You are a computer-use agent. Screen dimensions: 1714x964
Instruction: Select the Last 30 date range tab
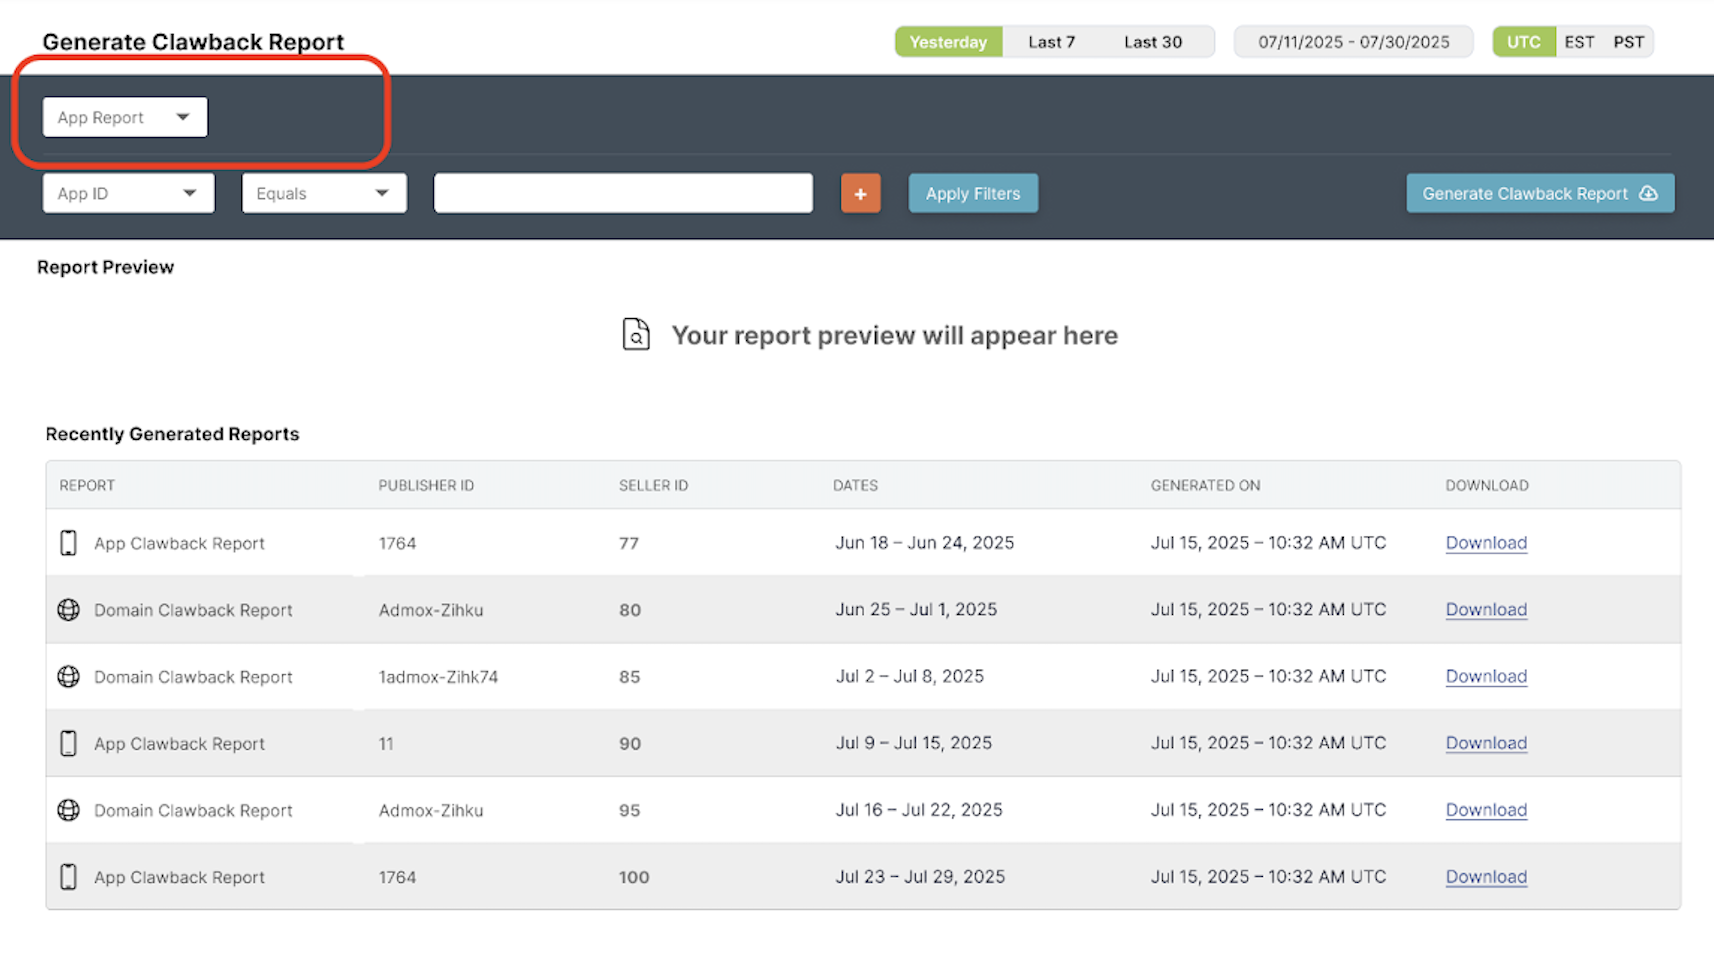pyautogui.click(x=1153, y=42)
